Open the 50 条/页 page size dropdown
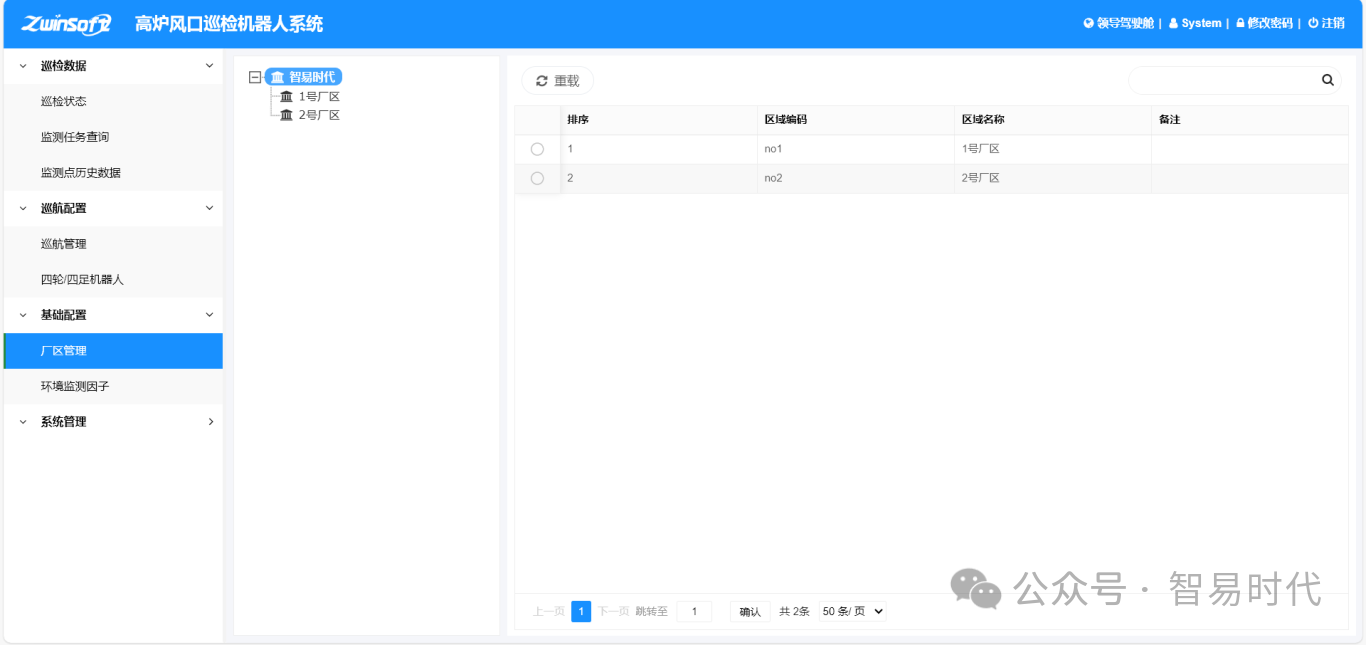Image resolution: width=1366 pixels, height=645 pixels. tap(852, 611)
